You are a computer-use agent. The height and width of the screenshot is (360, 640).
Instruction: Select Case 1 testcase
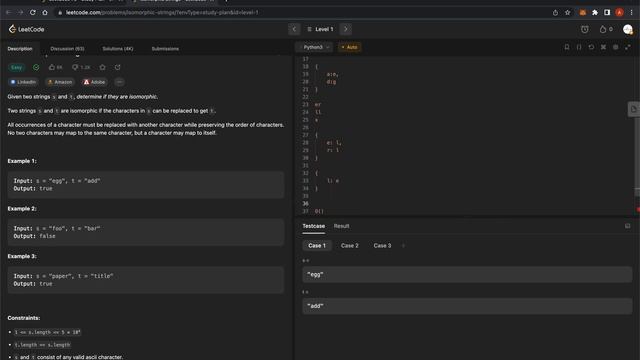[317, 246]
